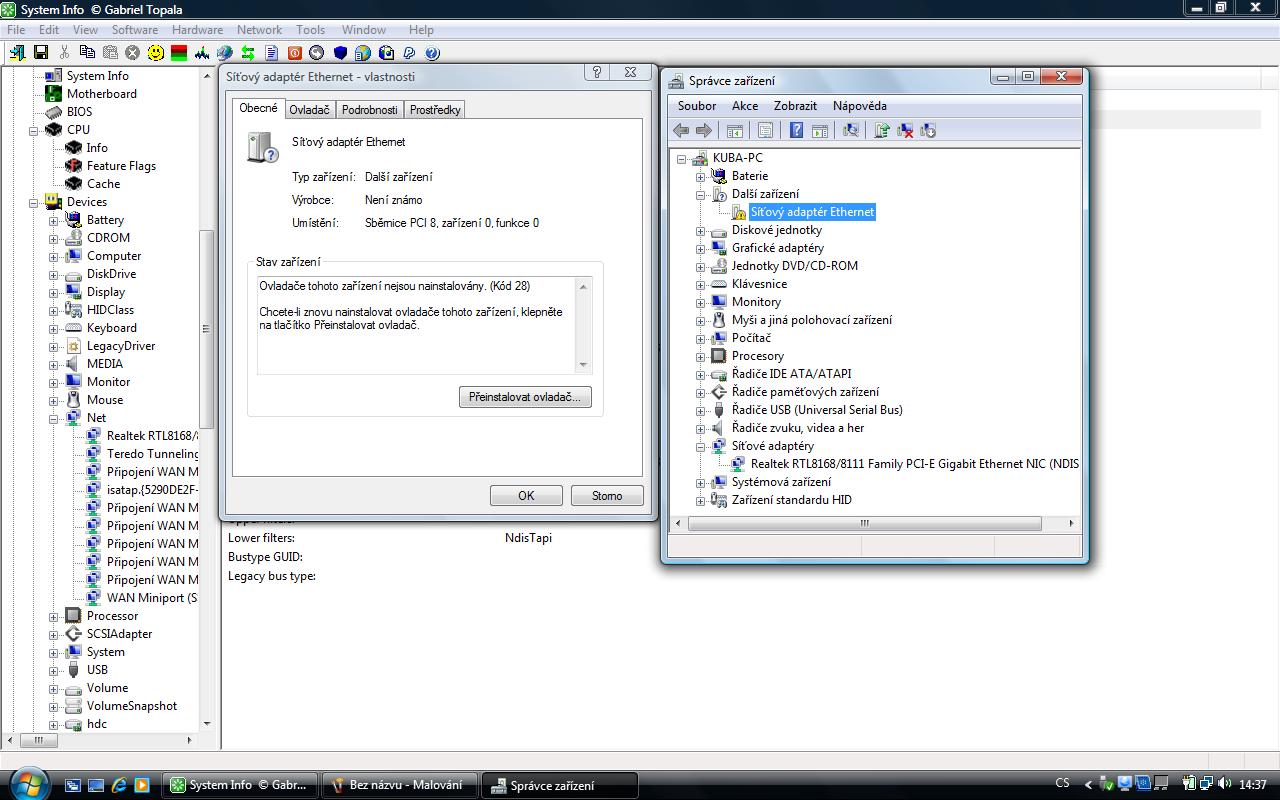The width and height of the screenshot is (1280, 800).
Task: Click the Paste clipboard icon in System Info toolbar
Action: pos(110,53)
